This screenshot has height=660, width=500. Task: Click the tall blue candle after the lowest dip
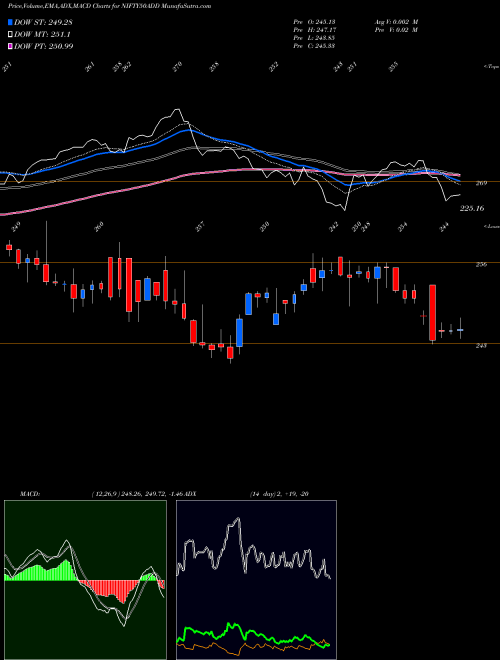(x=239, y=333)
